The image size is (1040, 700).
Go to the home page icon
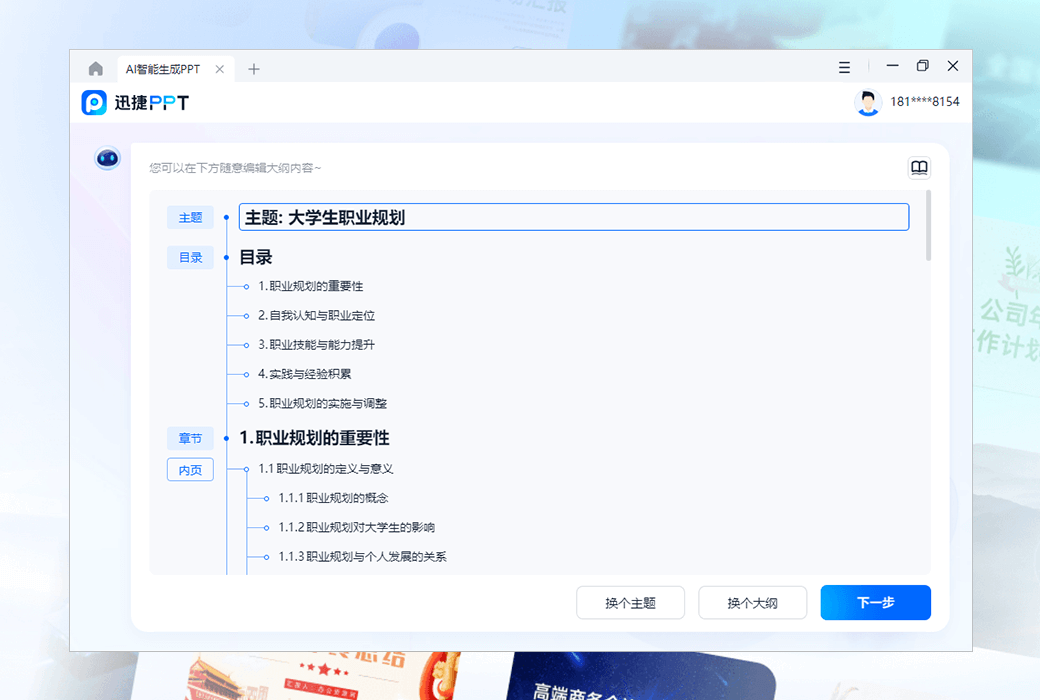(96, 69)
